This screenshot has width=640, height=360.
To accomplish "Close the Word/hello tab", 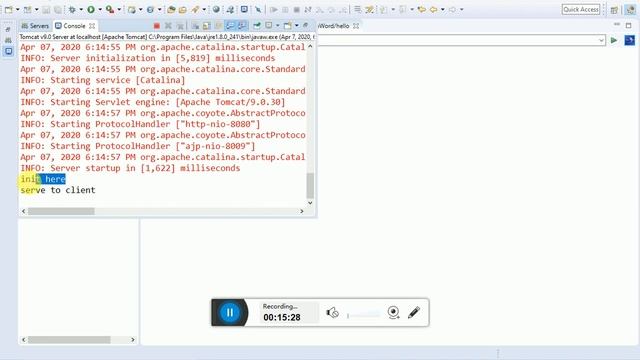I will click(x=356, y=26).
